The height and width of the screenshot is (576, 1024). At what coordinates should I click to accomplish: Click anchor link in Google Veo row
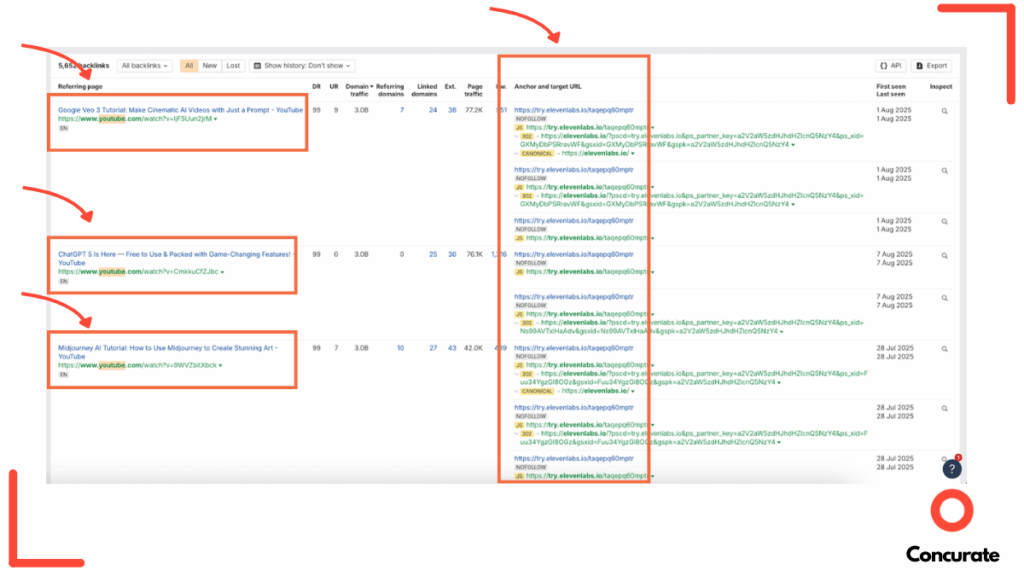[573, 110]
